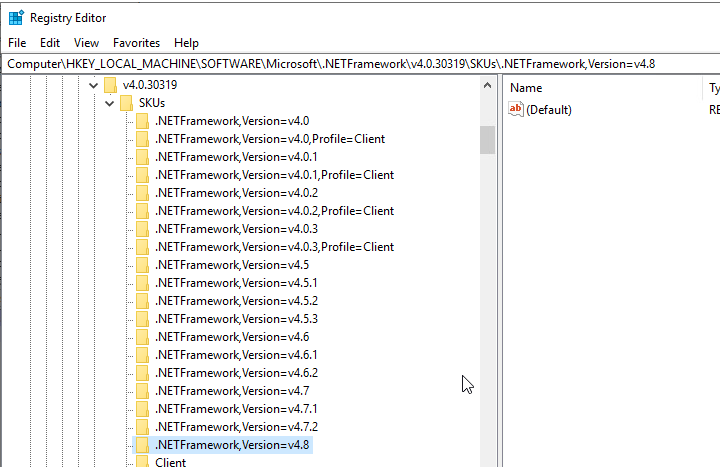
Task: Open the File menu
Action: click(17, 43)
